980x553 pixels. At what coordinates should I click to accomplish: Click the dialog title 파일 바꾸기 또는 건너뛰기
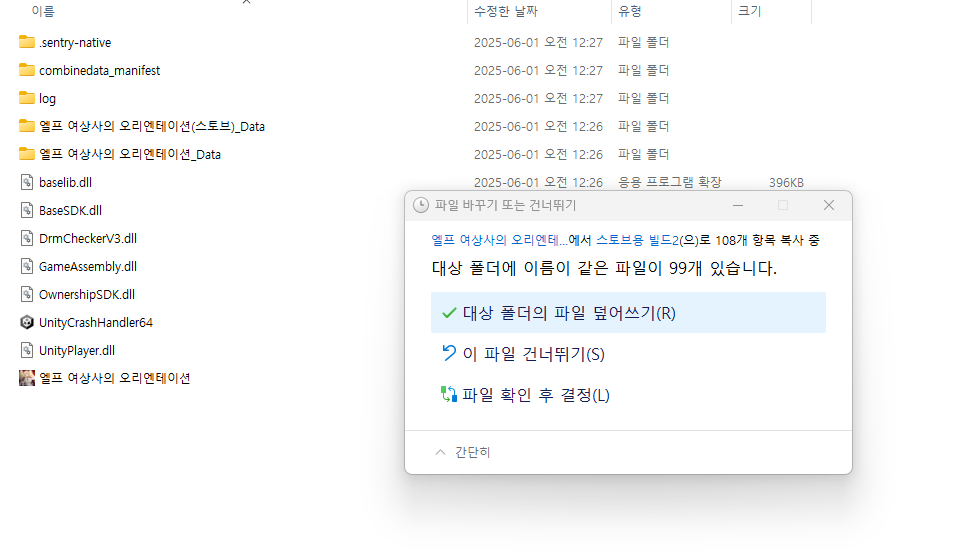(x=506, y=205)
